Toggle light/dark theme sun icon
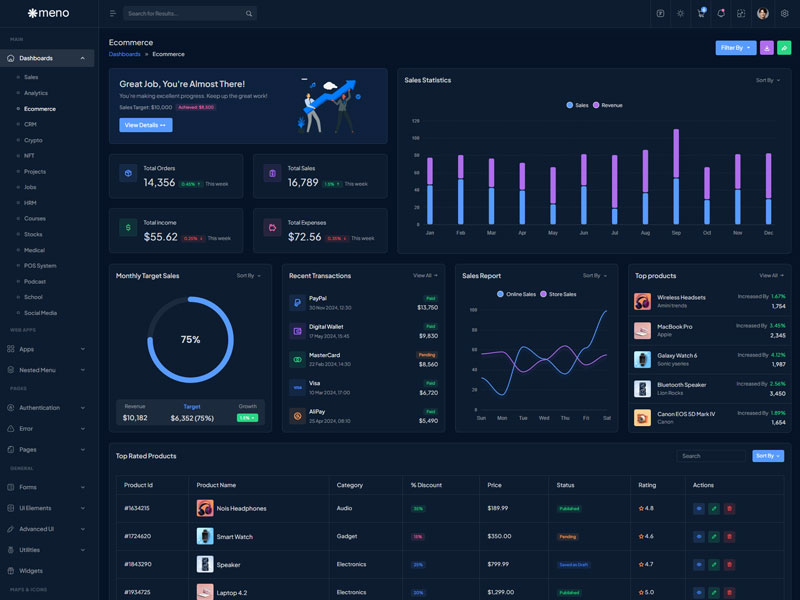Viewport: 800px width, 600px height. click(681, 14)
